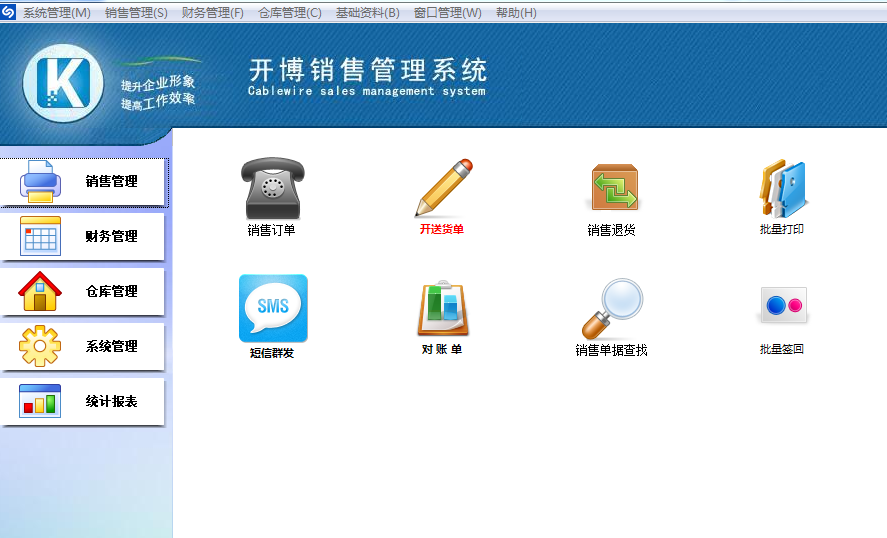Screen dimensions: 887x538
Task: Open the 销售管理(S) menu
Action: pos(136,12)
